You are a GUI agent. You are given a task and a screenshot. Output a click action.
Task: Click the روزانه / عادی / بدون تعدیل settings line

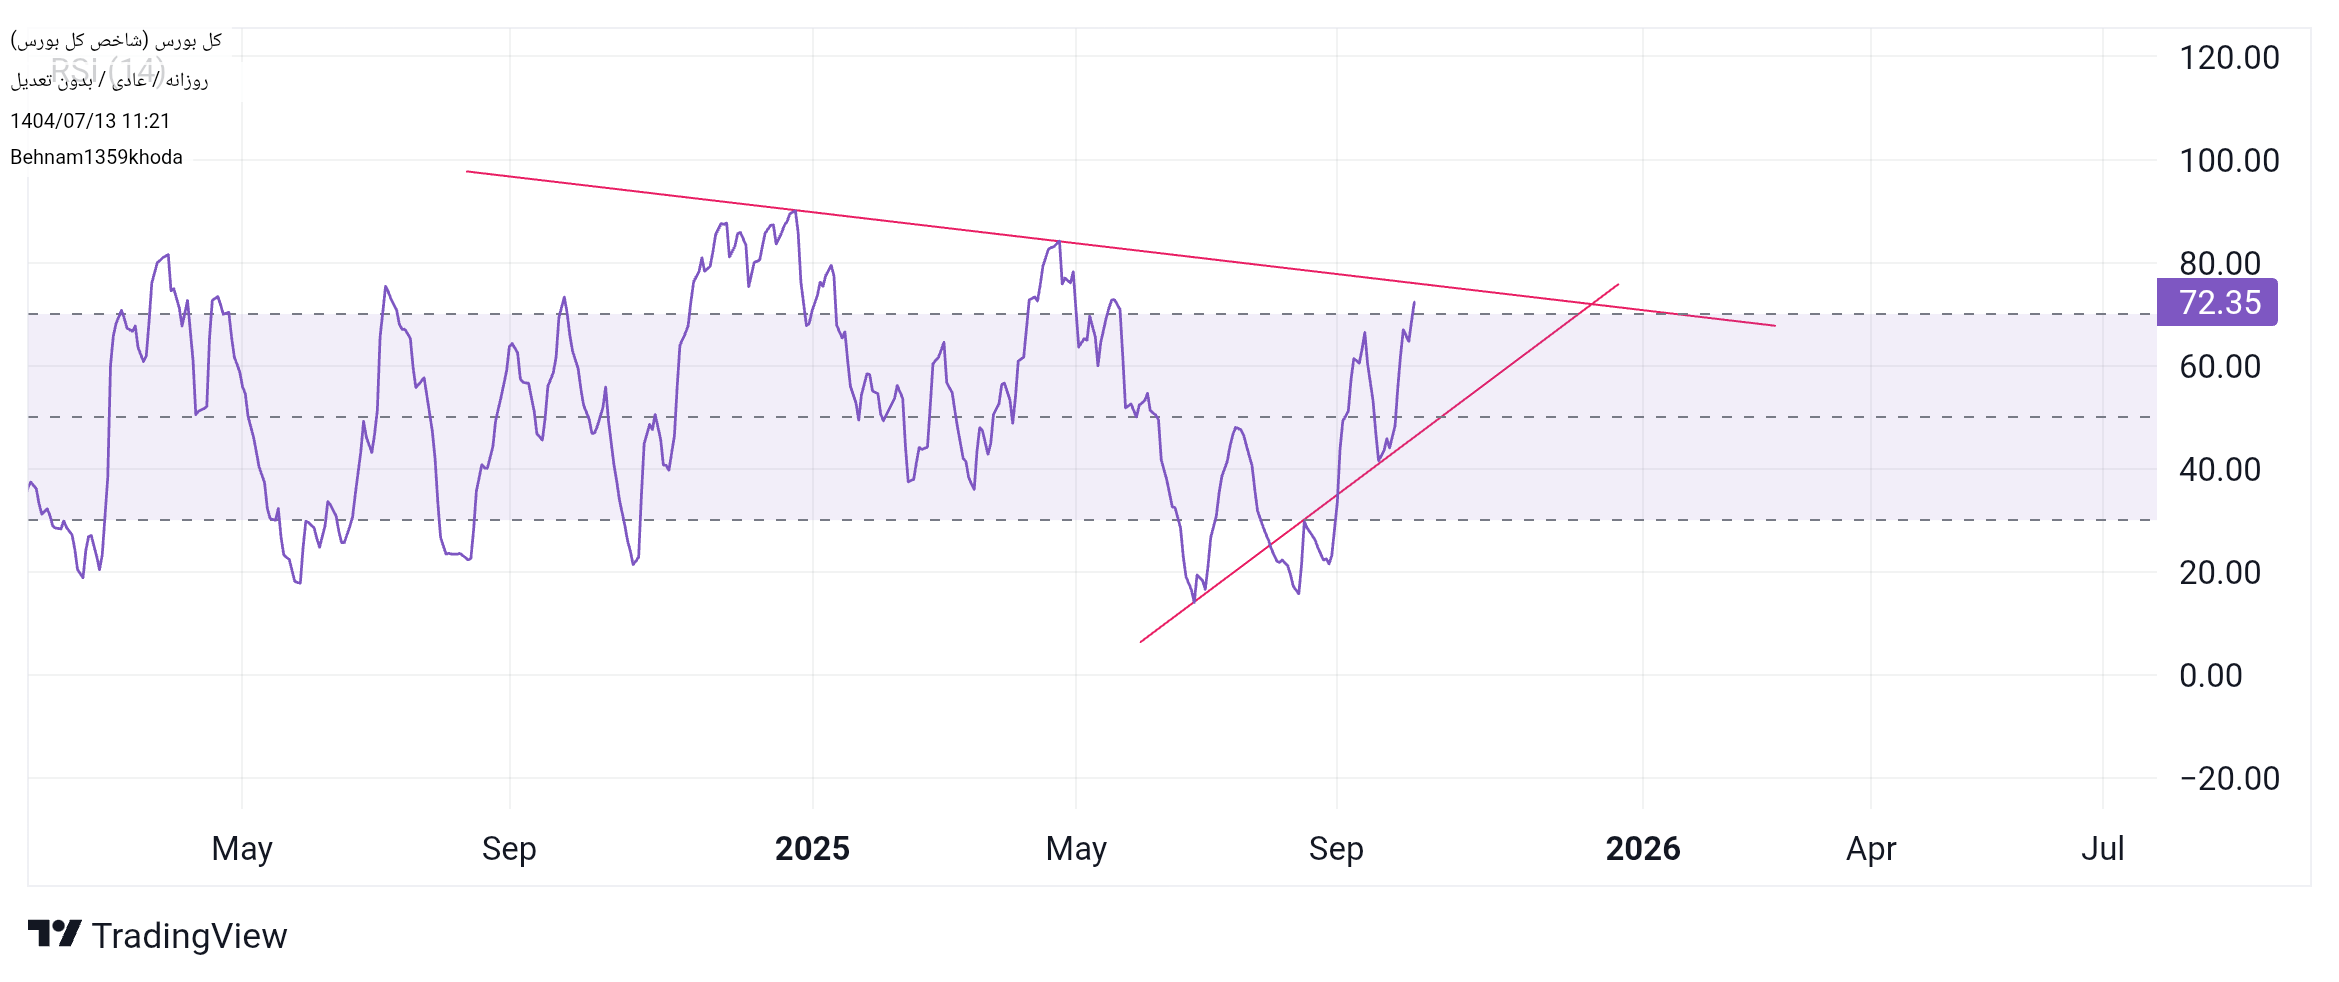[110, 82]
